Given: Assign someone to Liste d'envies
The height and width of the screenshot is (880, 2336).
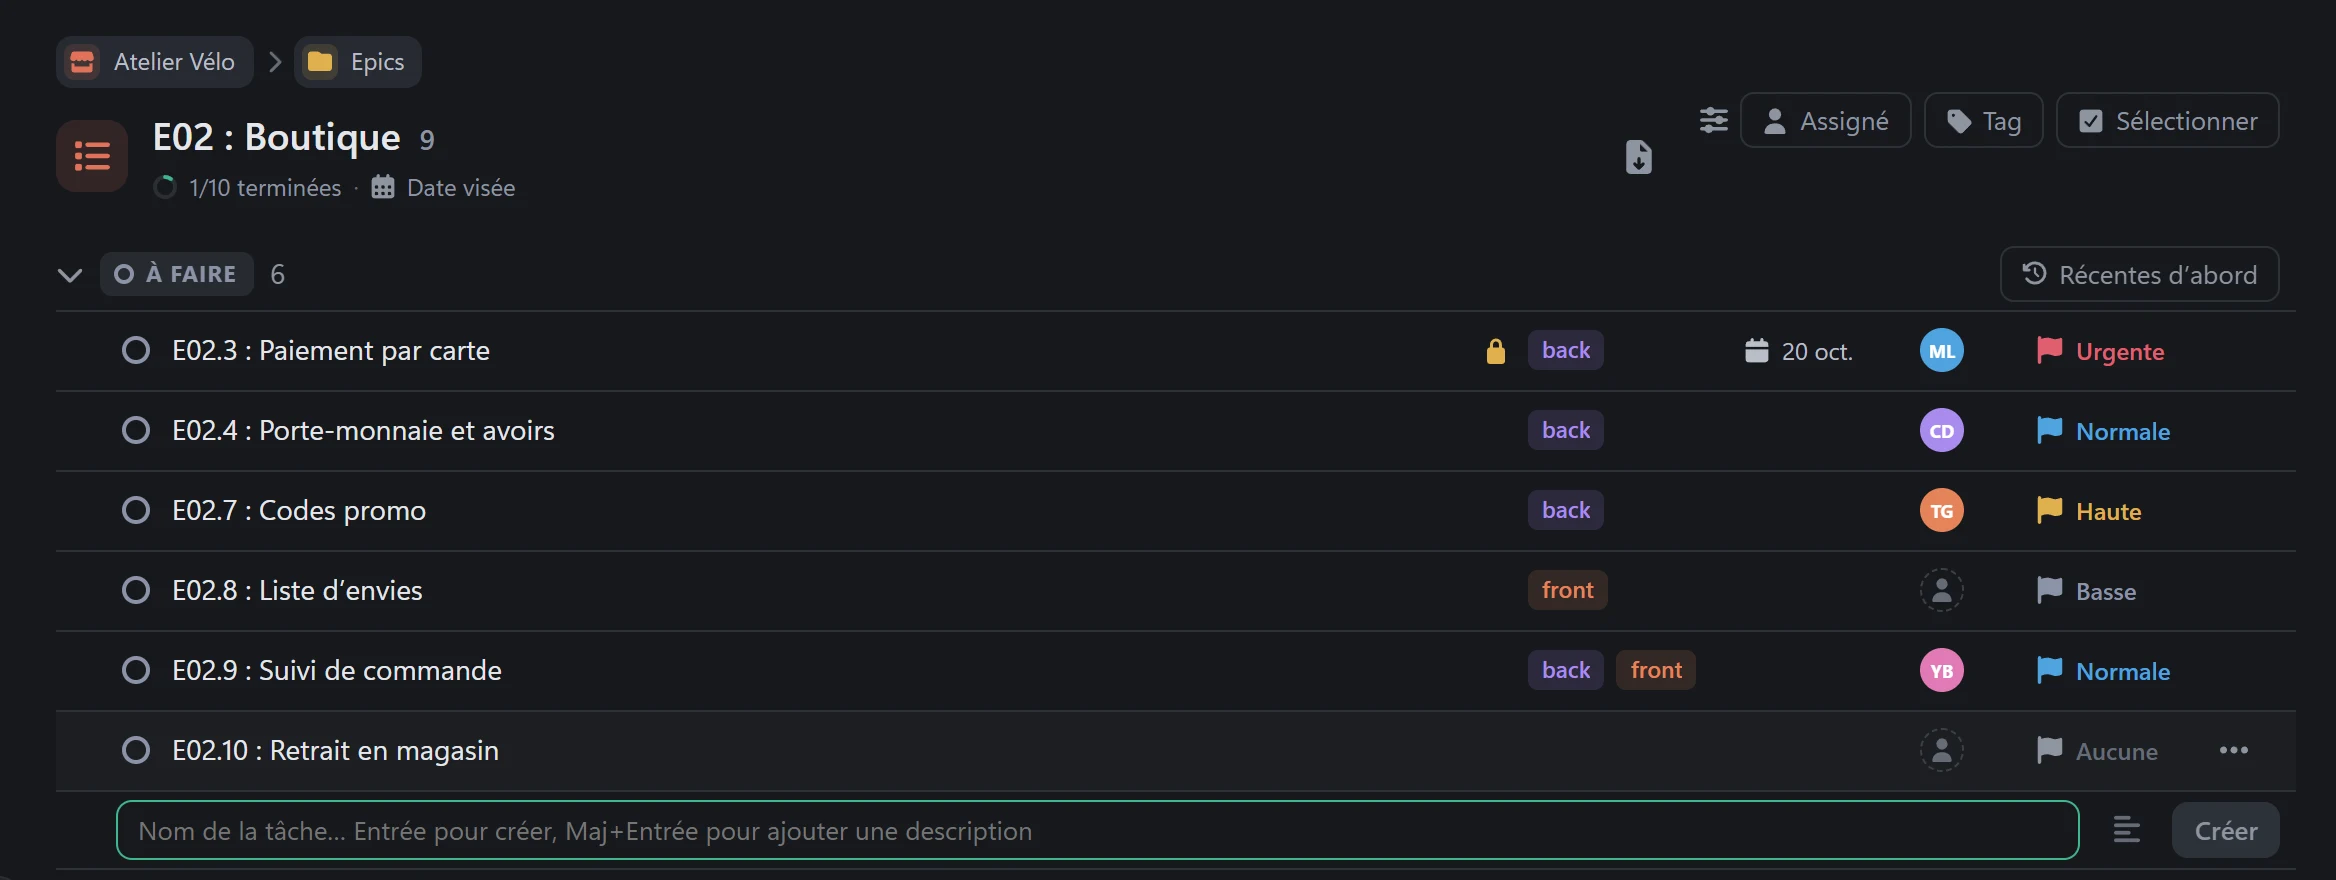Looking at the screenshot, I should [1942, 591].
